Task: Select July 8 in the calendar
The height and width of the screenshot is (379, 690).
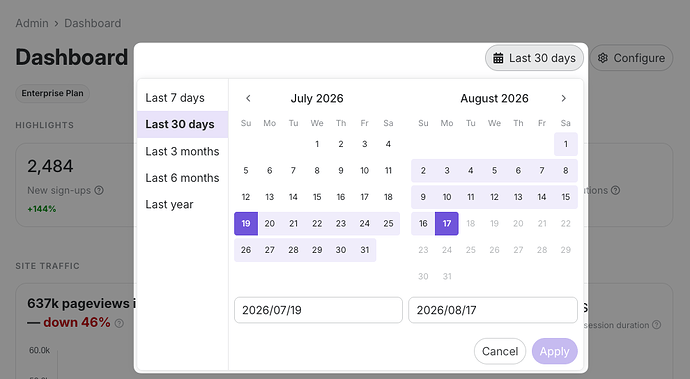Action: 317,170
